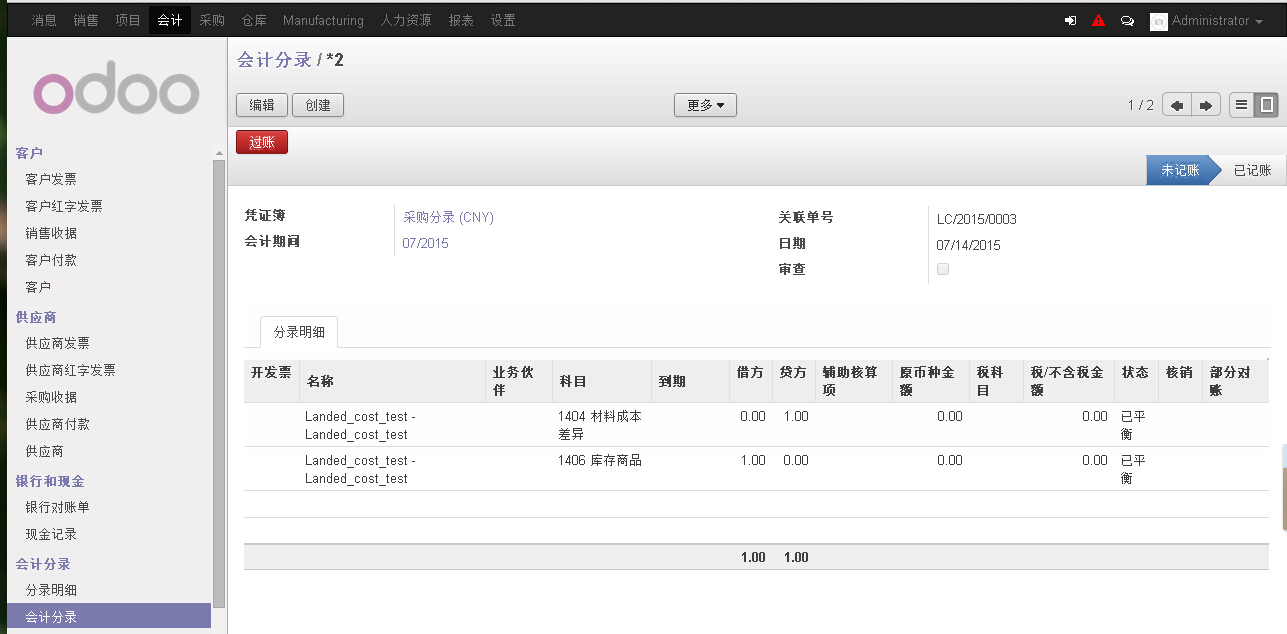Click the Odoo logo

116,93
